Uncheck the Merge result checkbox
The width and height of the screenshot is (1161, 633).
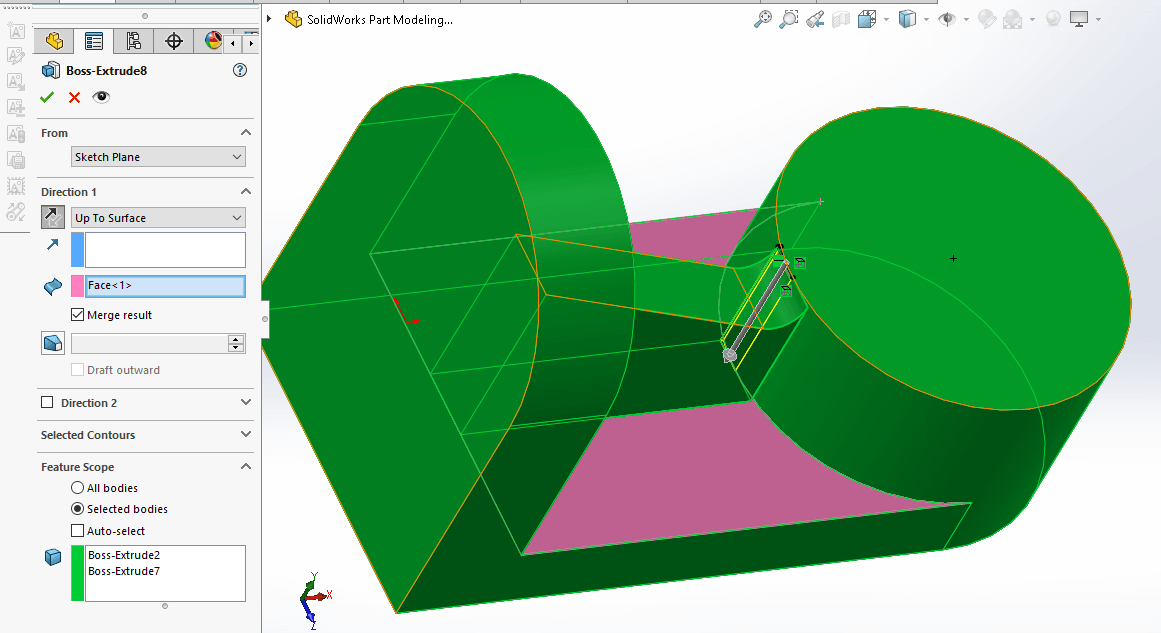pyautogui.click(x=78, y=315)
